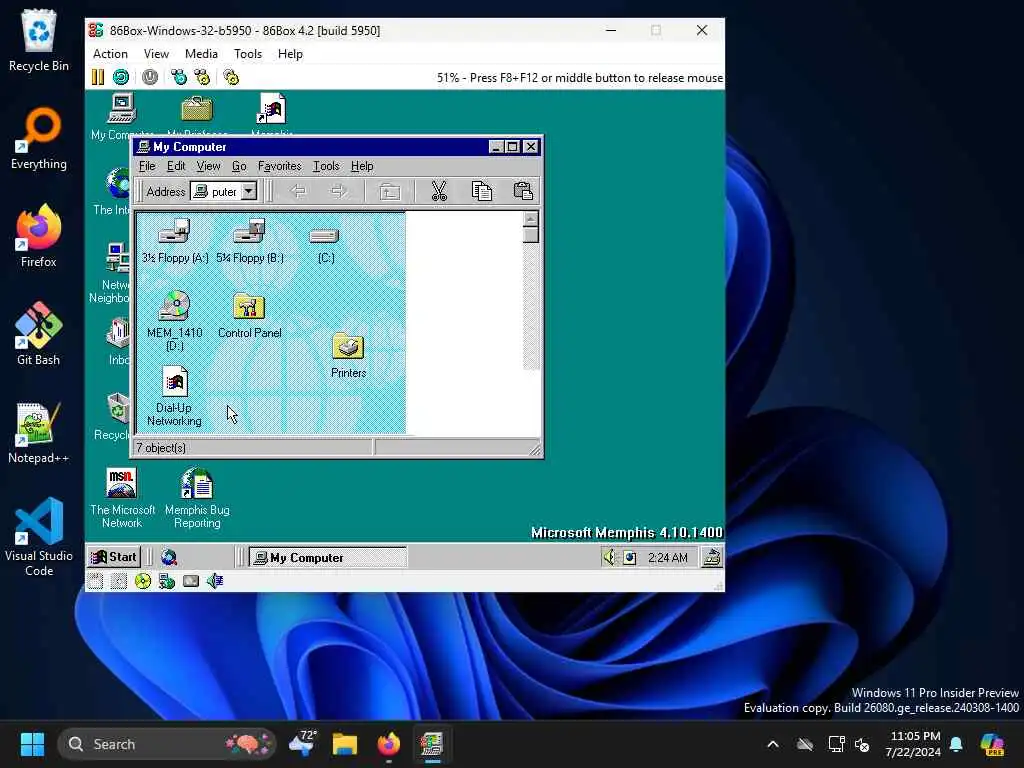The height and width of the screenshot is (768, 1024).
Task: Open 86Box settings gear icon
Action: point(231,77)
